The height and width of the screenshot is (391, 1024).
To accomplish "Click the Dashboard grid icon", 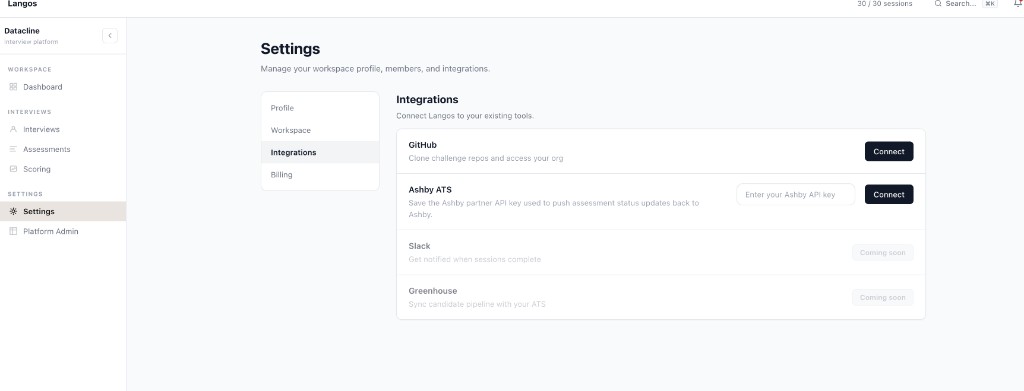I will pos(13,87).
